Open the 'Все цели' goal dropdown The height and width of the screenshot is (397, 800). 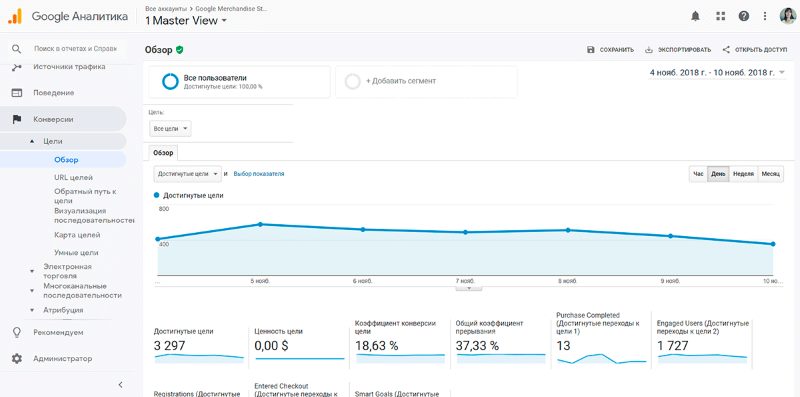(x=170, y=129)
